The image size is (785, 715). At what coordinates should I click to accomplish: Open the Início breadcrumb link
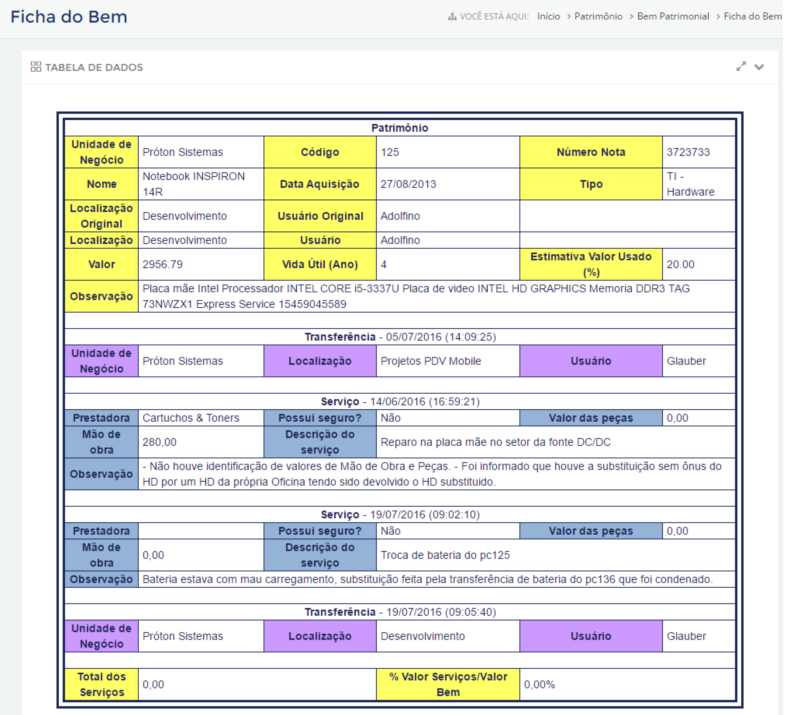(548, 17)
